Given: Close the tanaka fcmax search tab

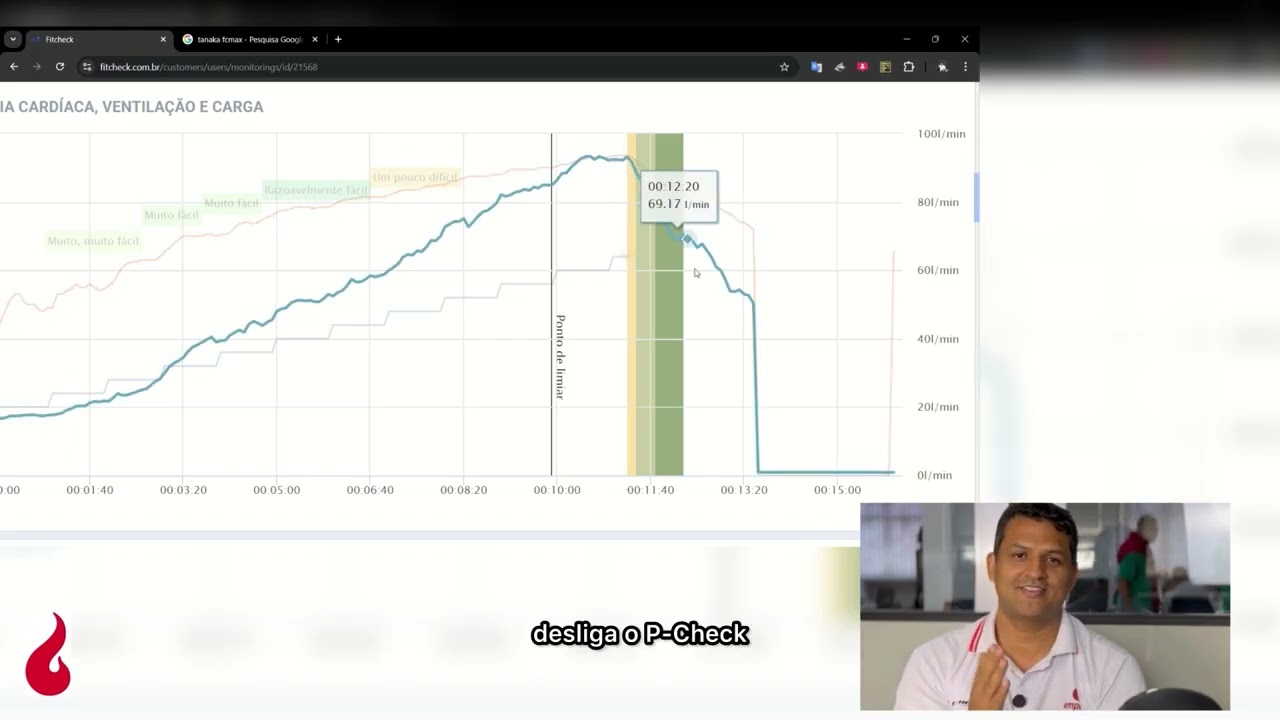Looking at the screenshot, I should tap(315, 39).
